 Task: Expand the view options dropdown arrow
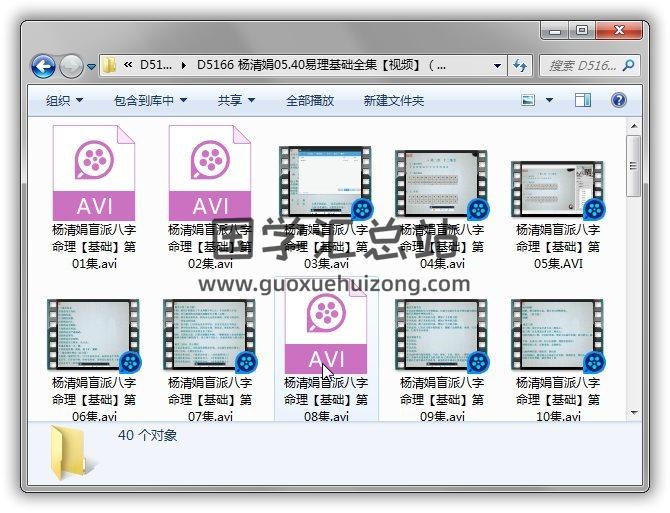(x=550, y=101)
